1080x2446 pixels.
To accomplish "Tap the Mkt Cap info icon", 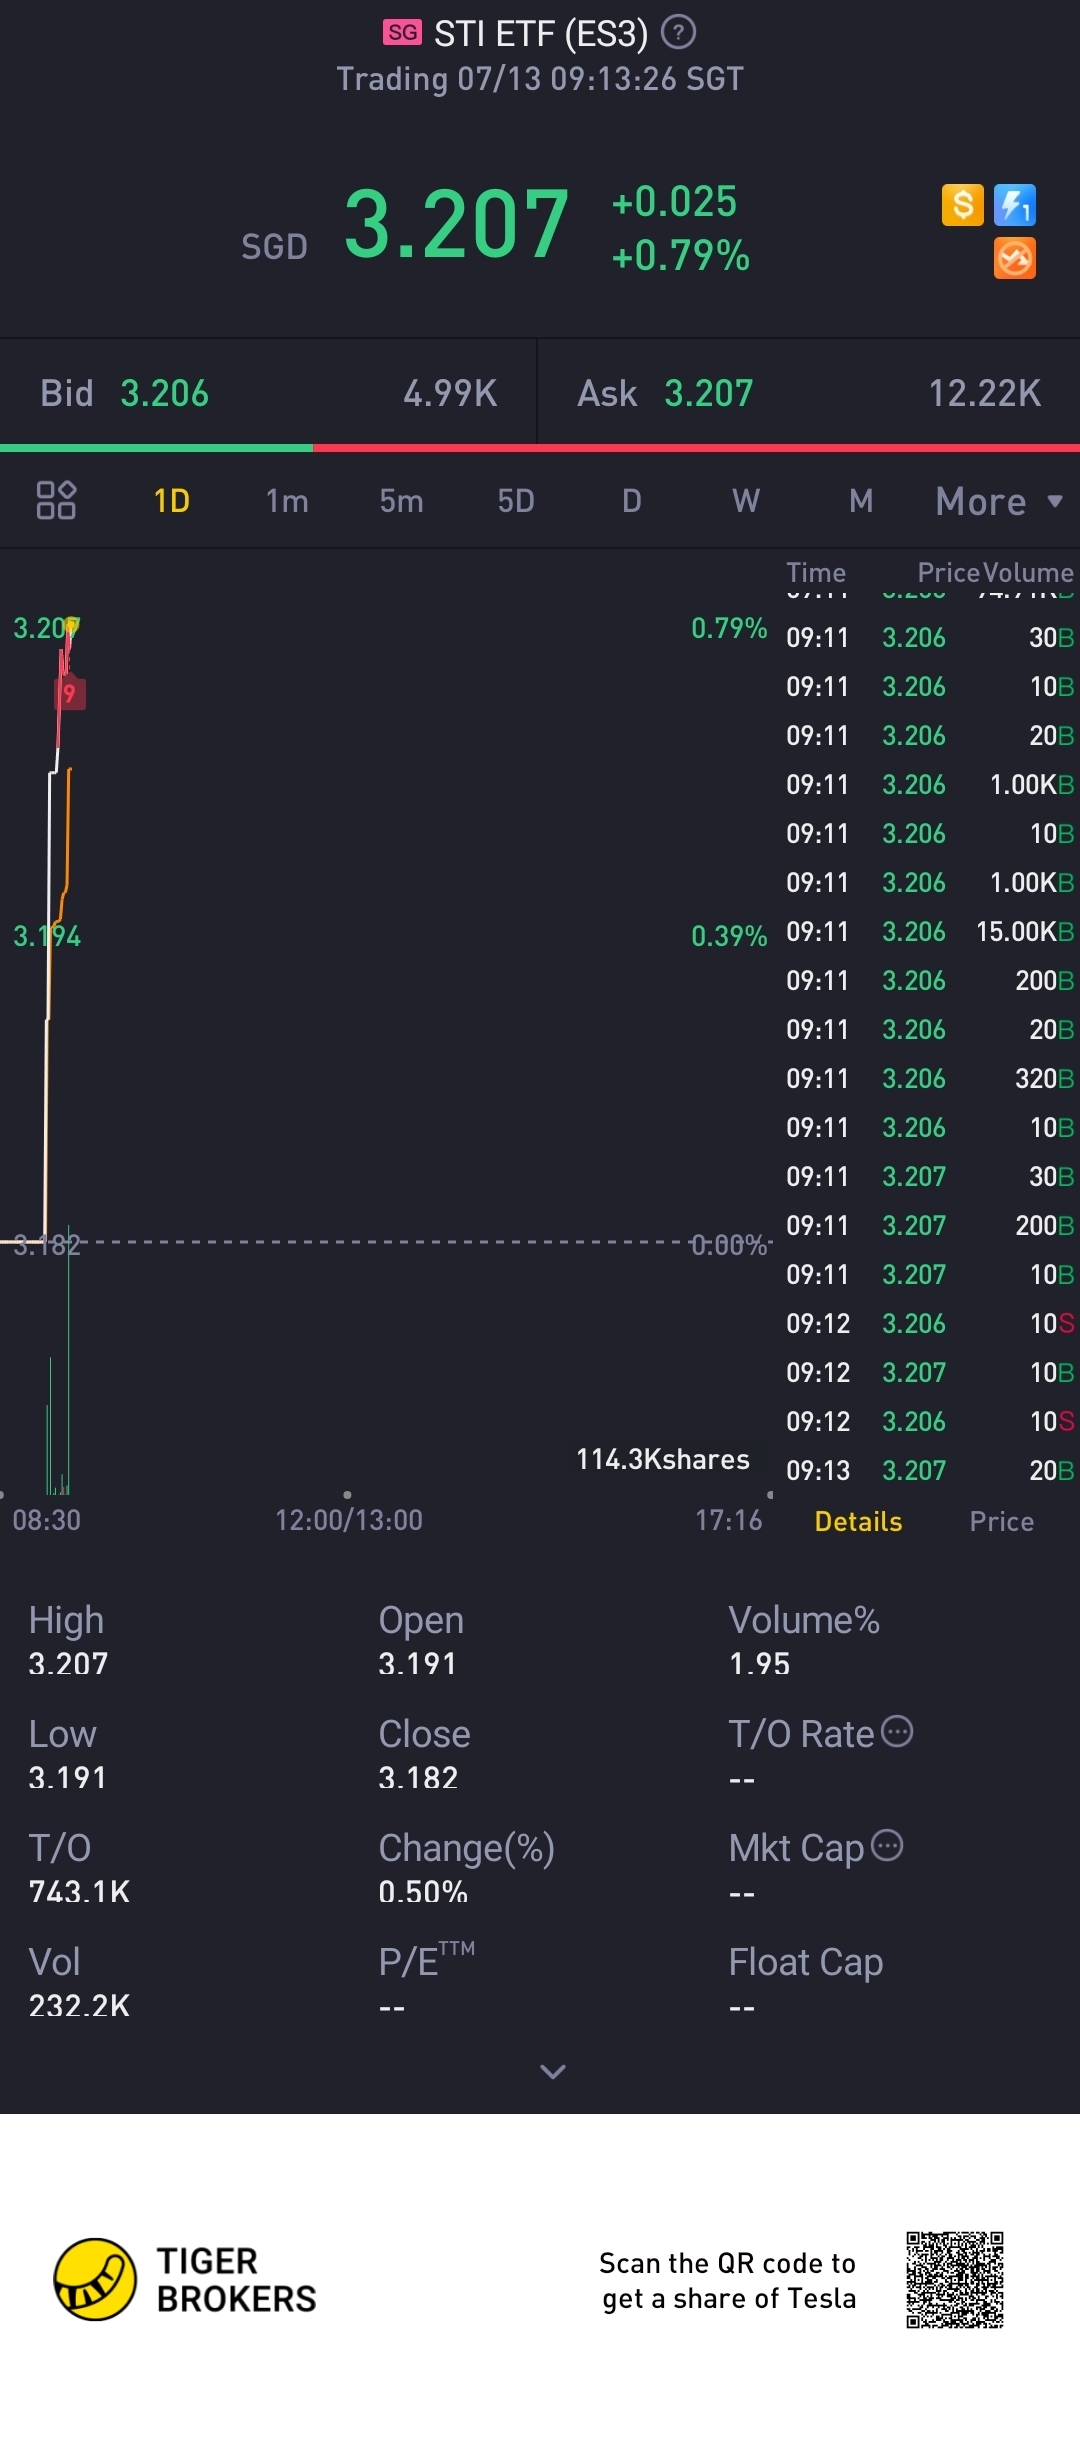I will pyautogui.click(x=887, y=1845).
